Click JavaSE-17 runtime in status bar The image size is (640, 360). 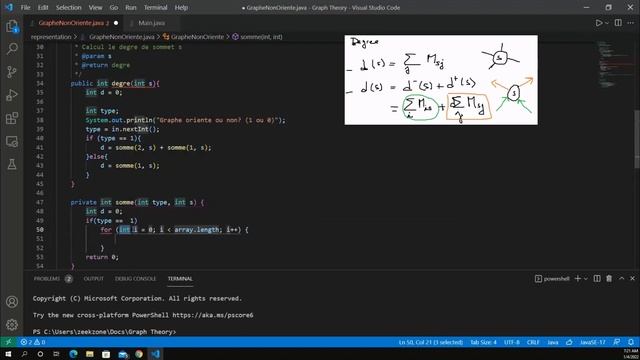pyautogui.click(x=593, y=342)
